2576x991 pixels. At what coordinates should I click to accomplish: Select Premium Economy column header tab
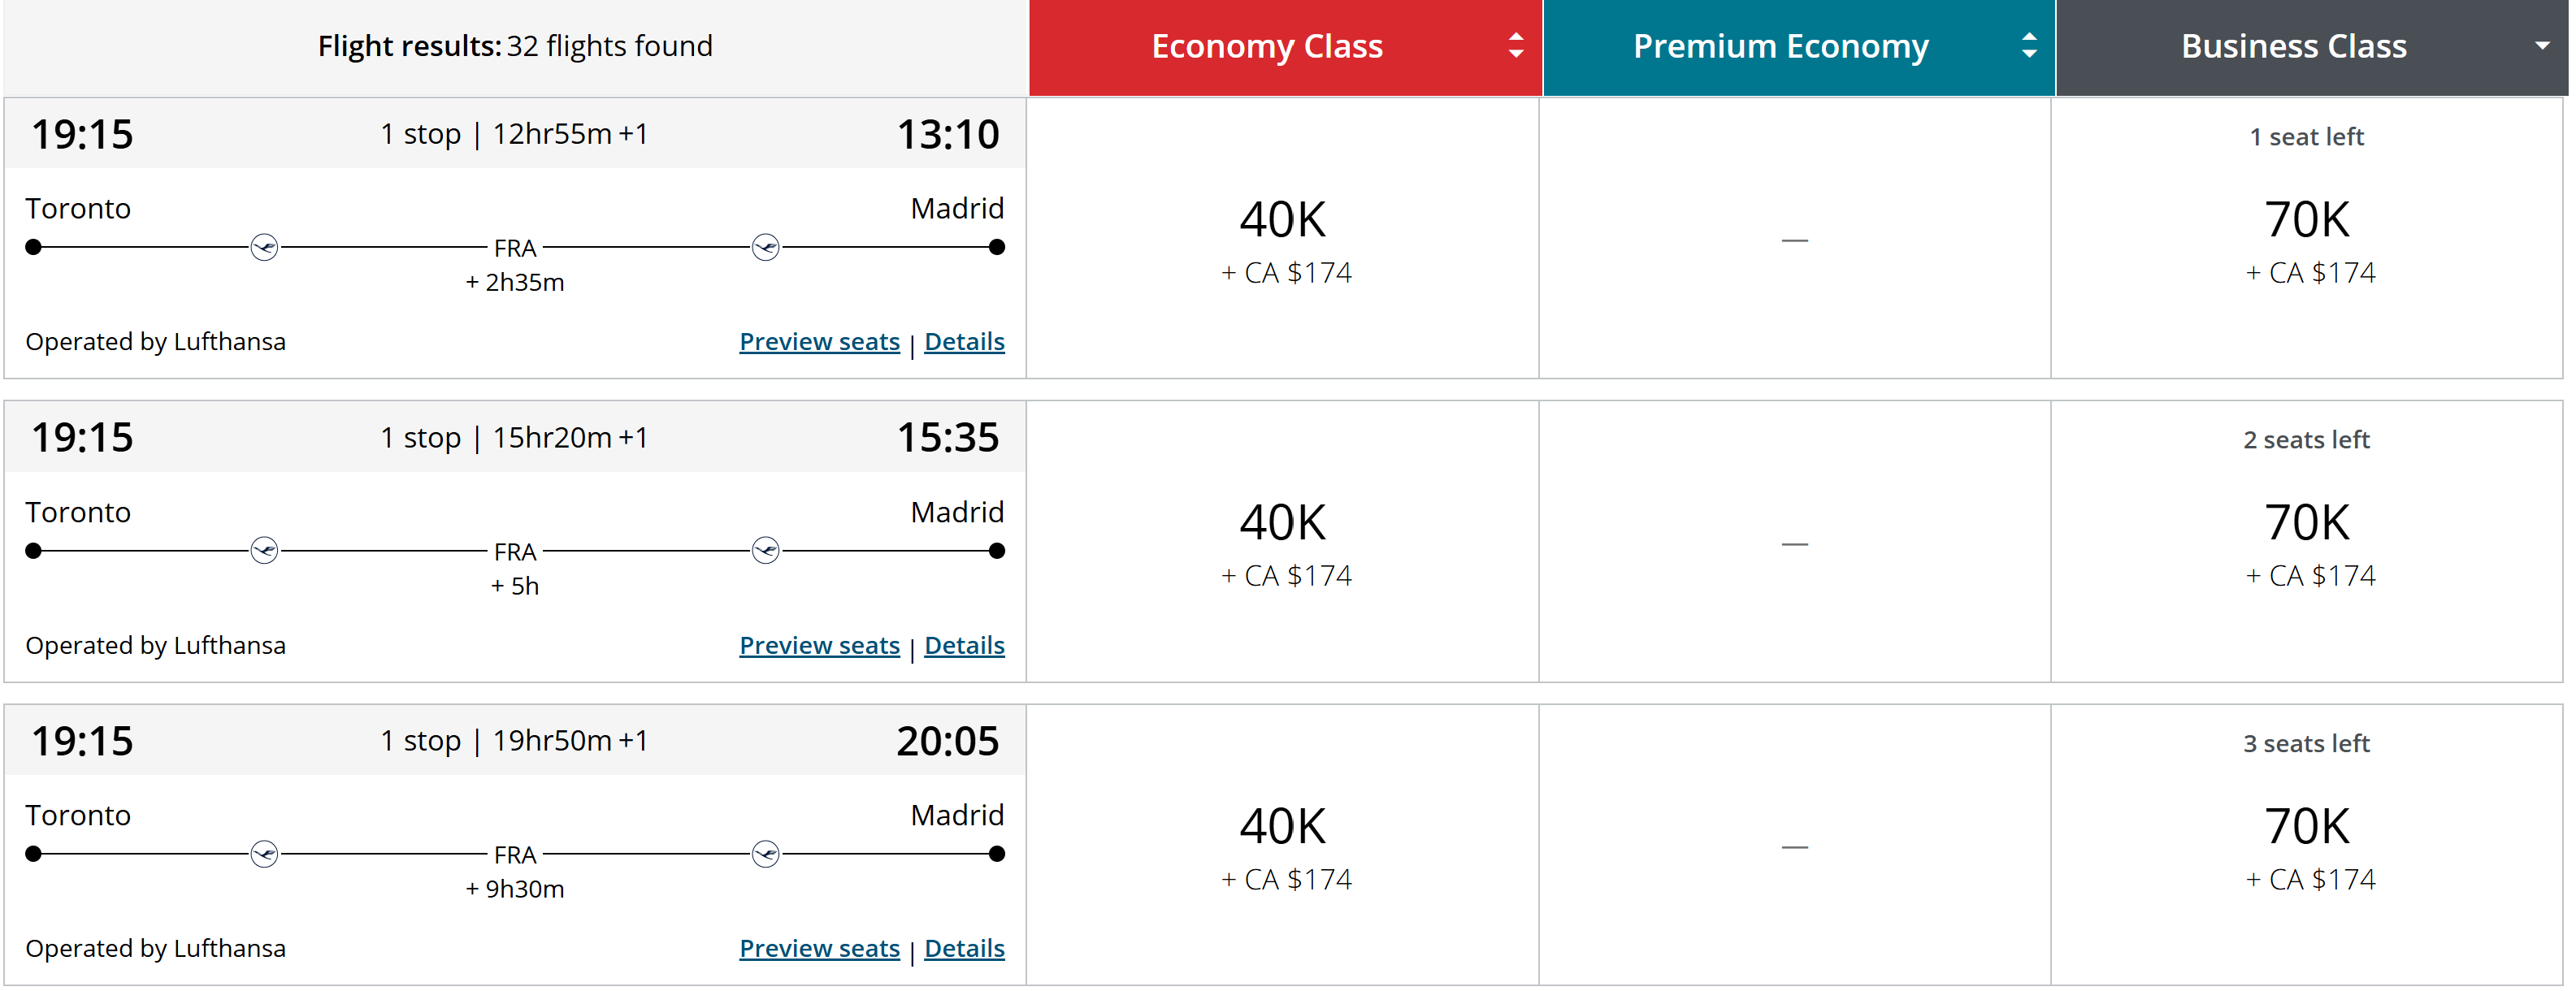1798,47
